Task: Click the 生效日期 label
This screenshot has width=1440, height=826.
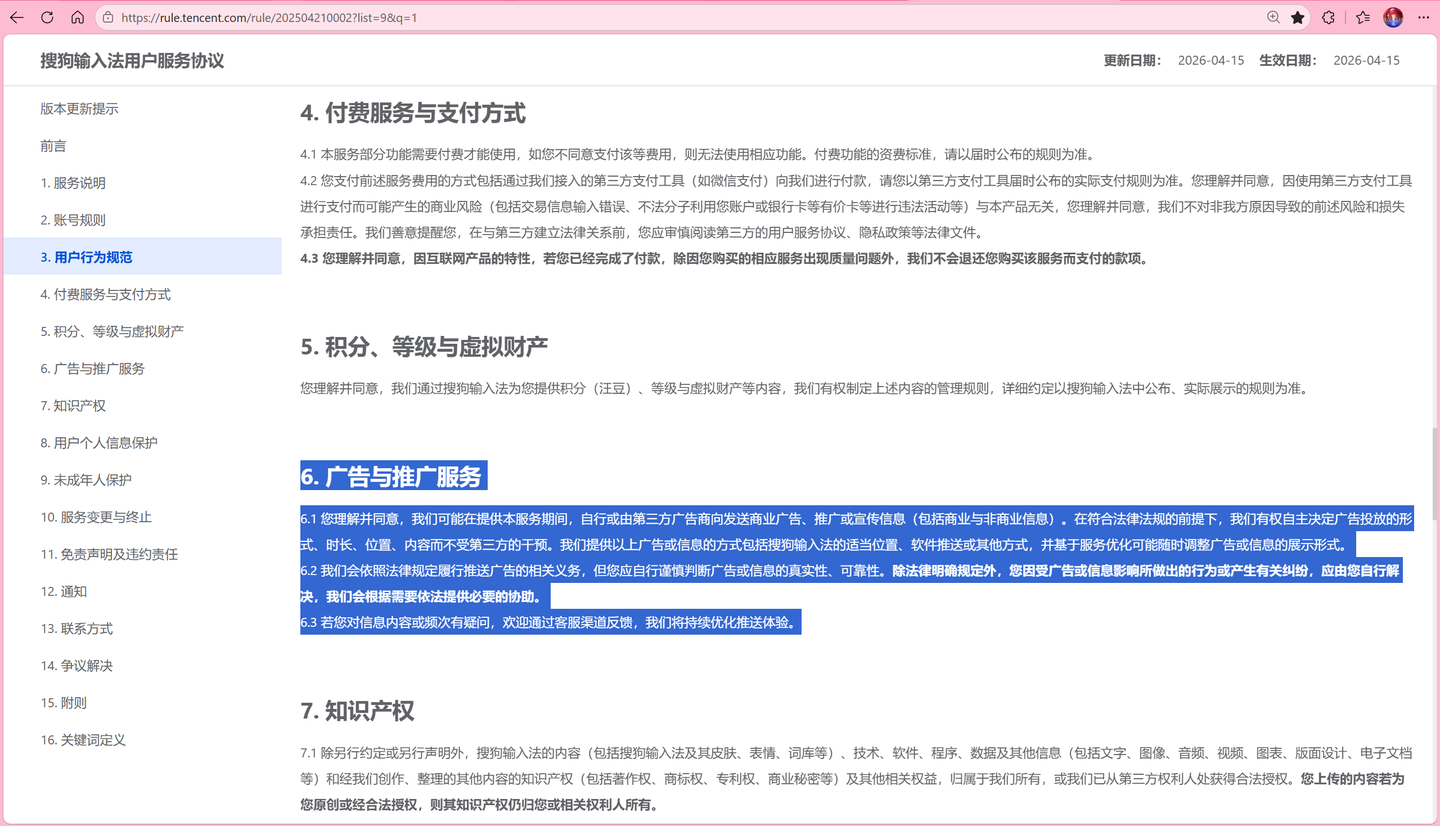Action: click(x=1288, y=60)
